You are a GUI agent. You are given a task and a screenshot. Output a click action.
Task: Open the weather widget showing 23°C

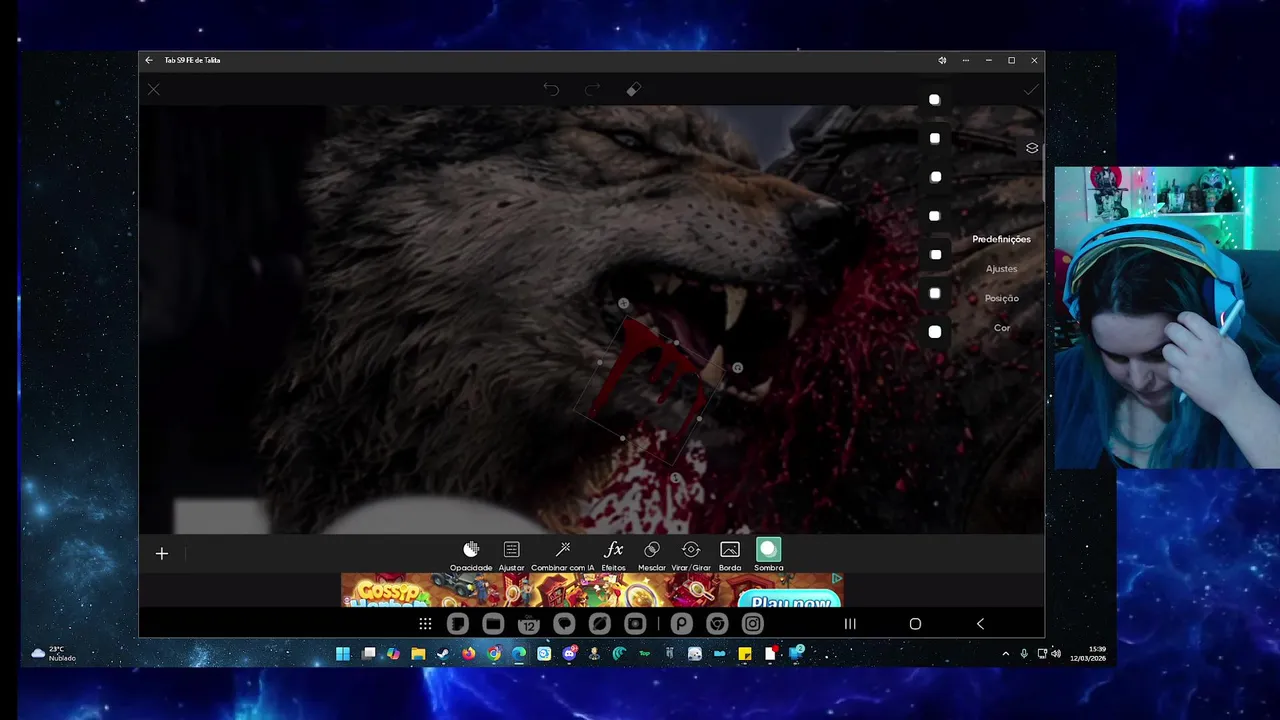[54, 654]
